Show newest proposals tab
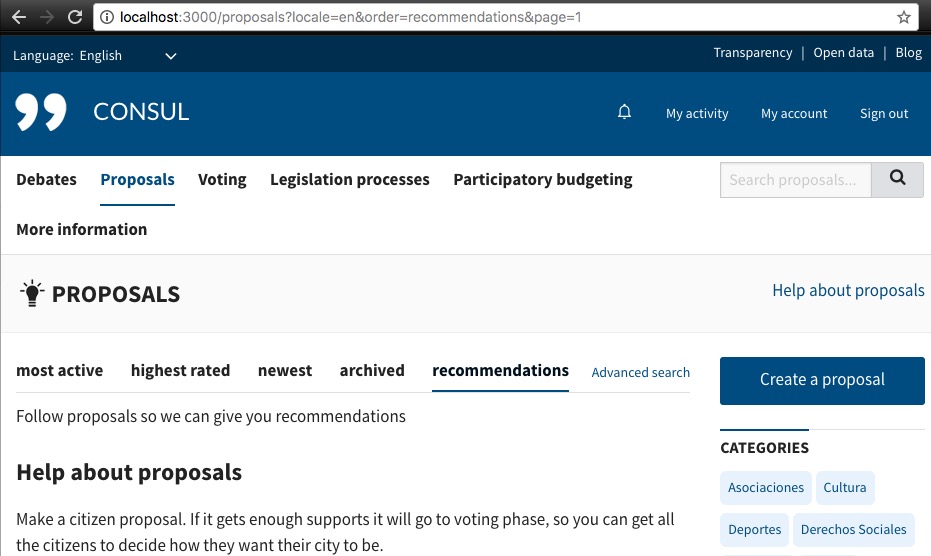 (x=285, y=371)
